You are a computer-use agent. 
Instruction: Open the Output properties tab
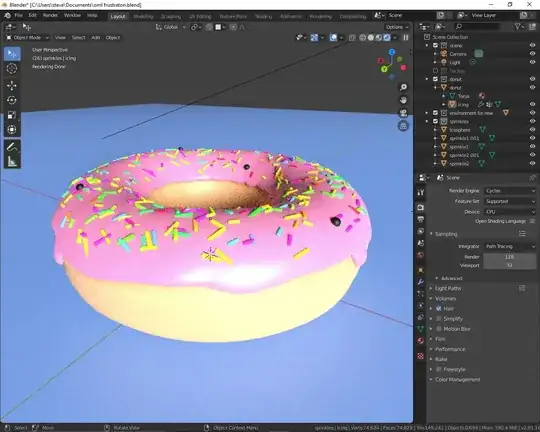tap(420, 219)
